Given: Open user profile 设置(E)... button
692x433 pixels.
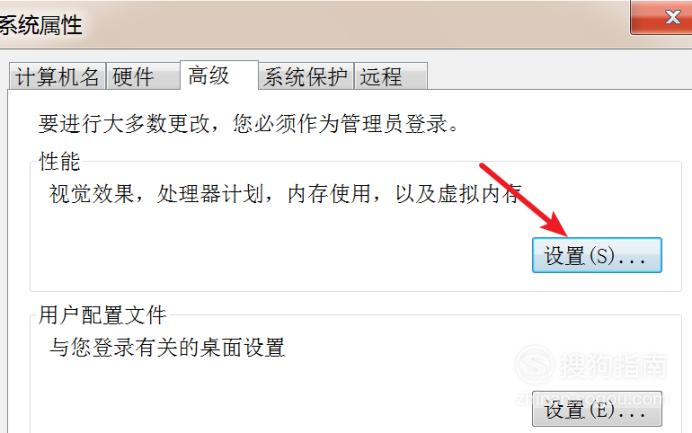Looking at the screenshot, I should pos(597,409).
